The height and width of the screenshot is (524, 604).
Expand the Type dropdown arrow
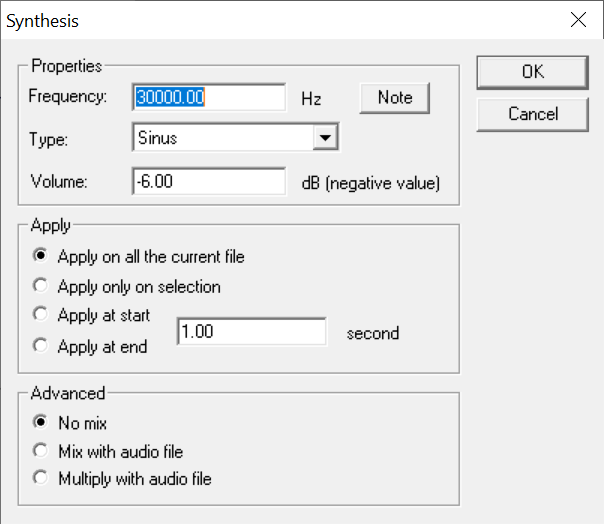point(324,138)
